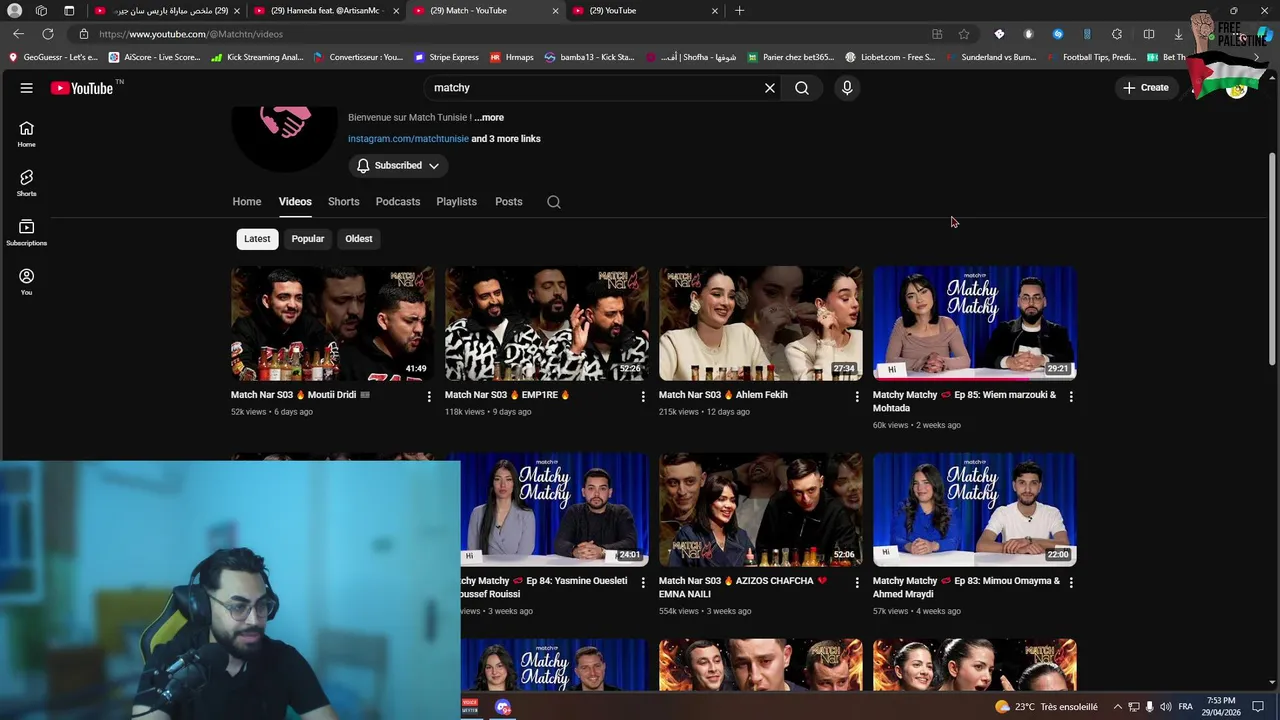Image resolution: width=1280 pixels, height=720 pixels.
Task: Open options menu for Match Nar S03 EMP1RE
Action: (643, 397)
